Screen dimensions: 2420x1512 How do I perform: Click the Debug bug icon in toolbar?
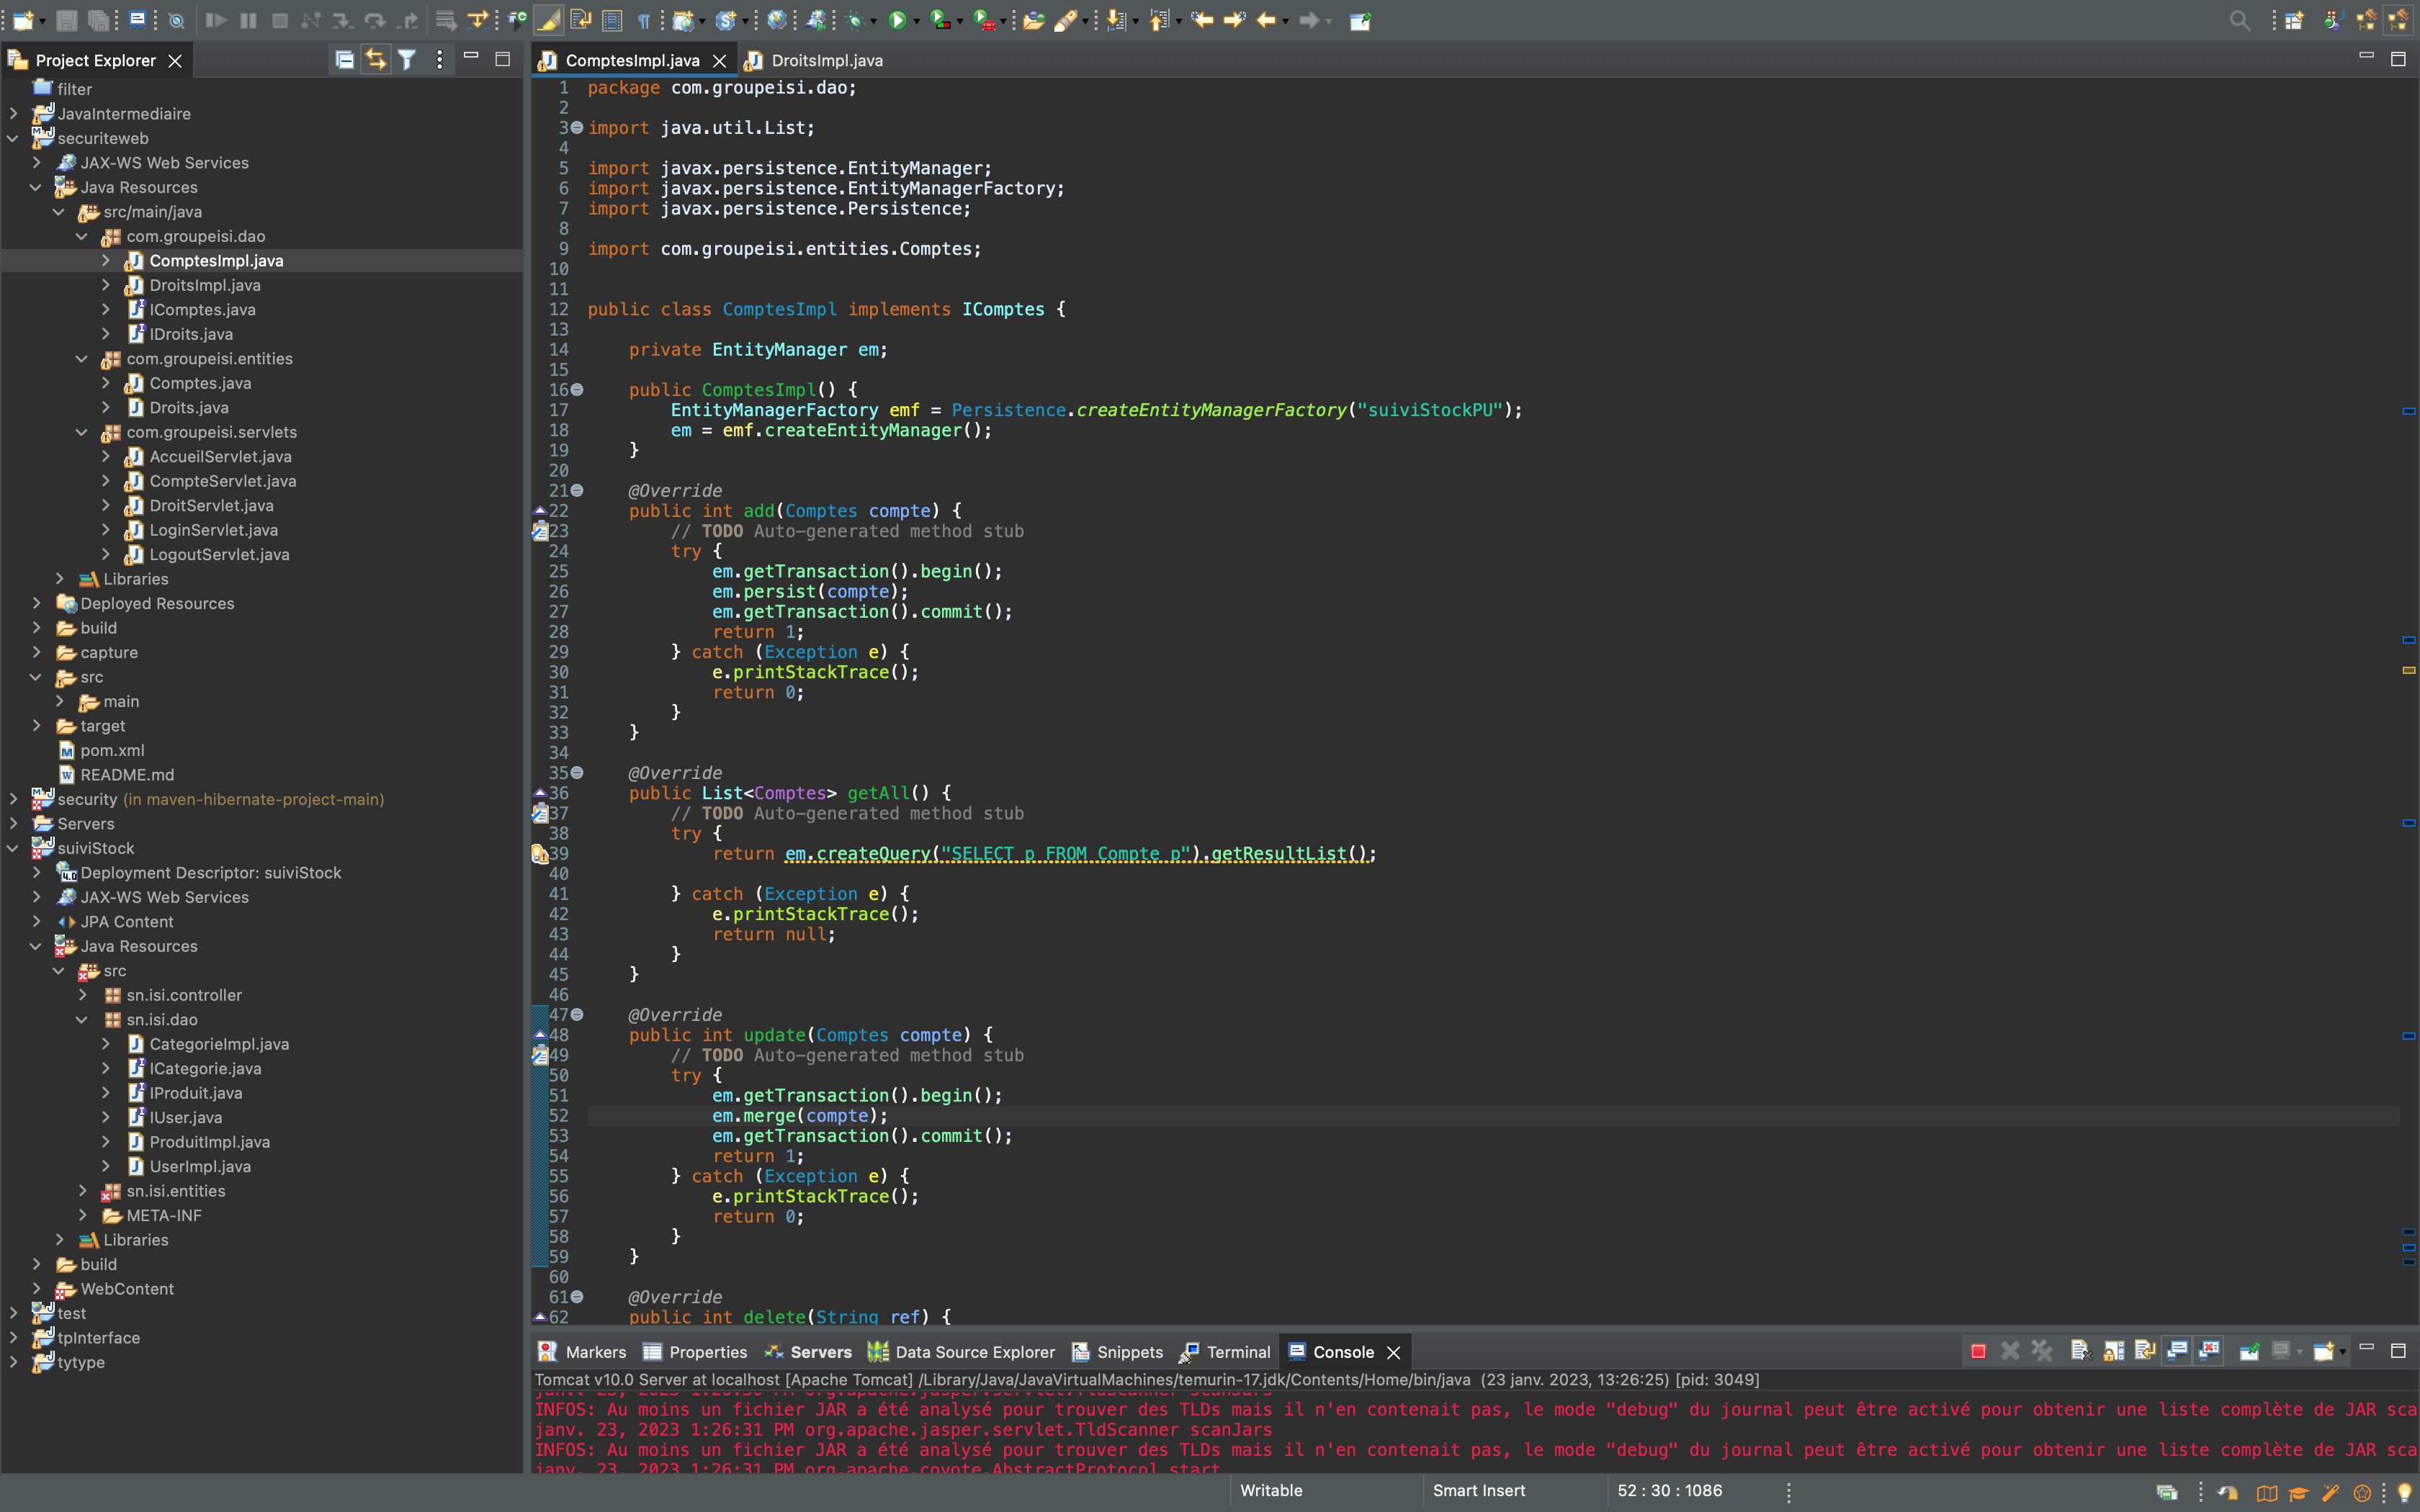855,20
